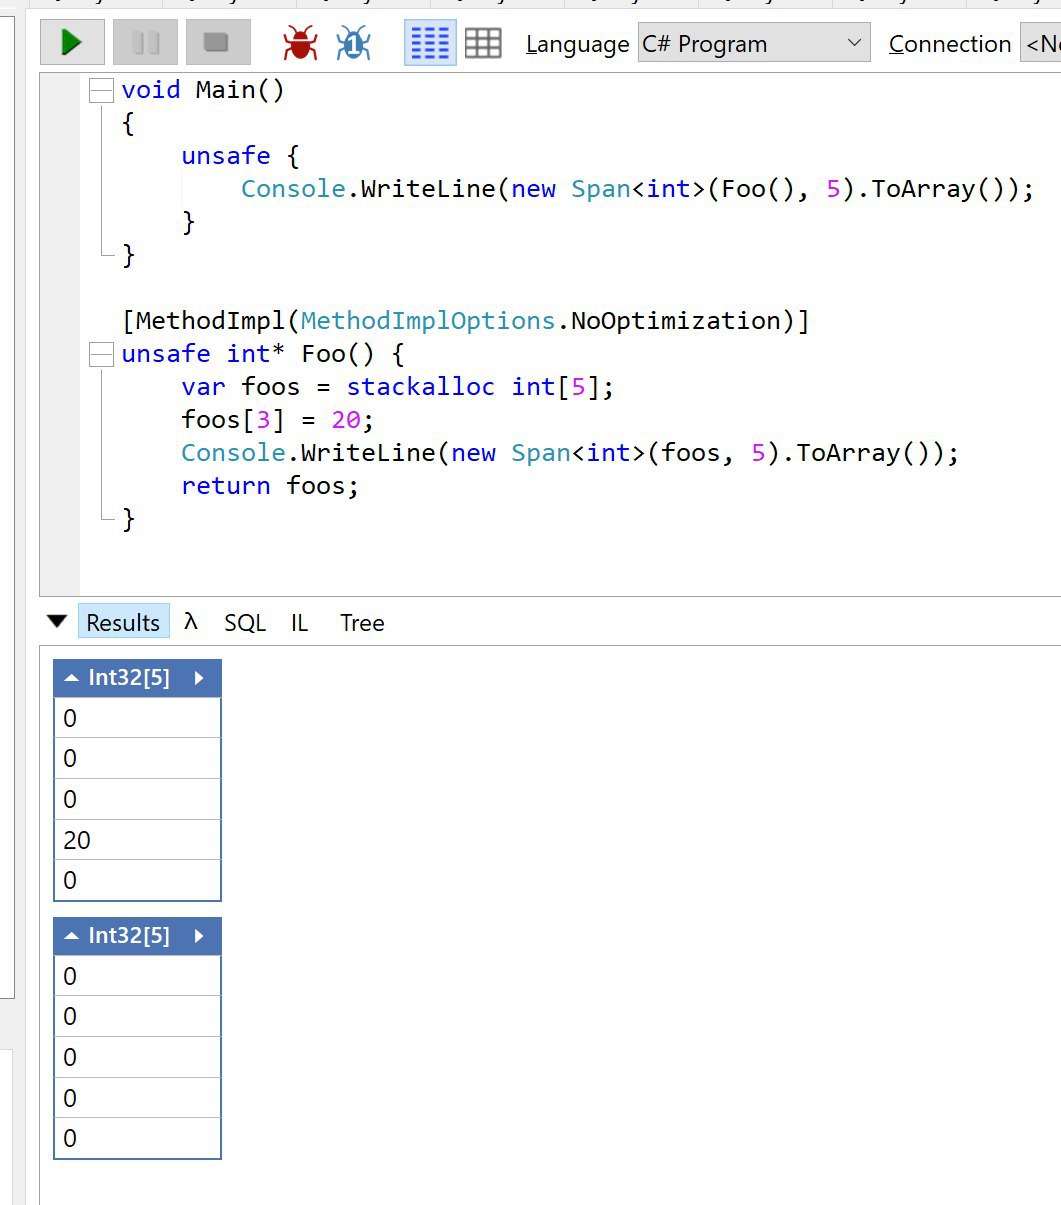The height and width of the screenshot is (1205, 1061).
Task: Click the red bug debug icon
Action: click(300, 43)
